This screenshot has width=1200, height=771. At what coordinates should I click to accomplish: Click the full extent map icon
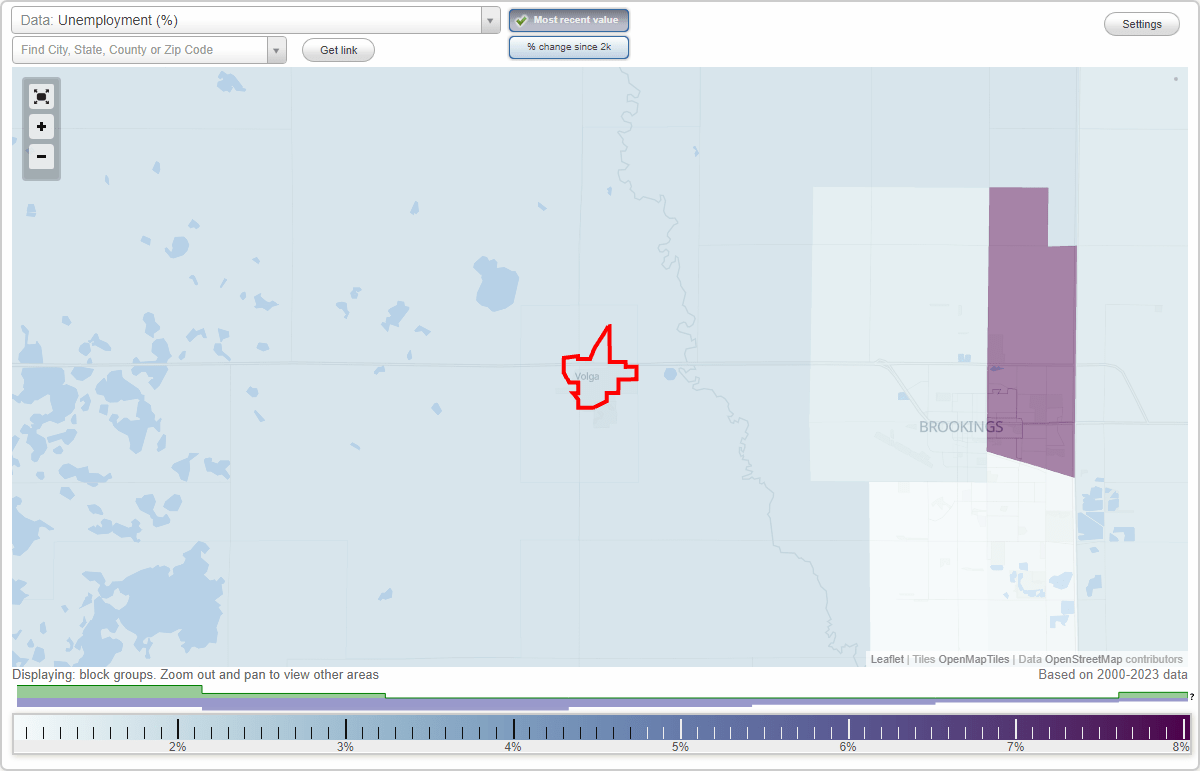(41, 96)
